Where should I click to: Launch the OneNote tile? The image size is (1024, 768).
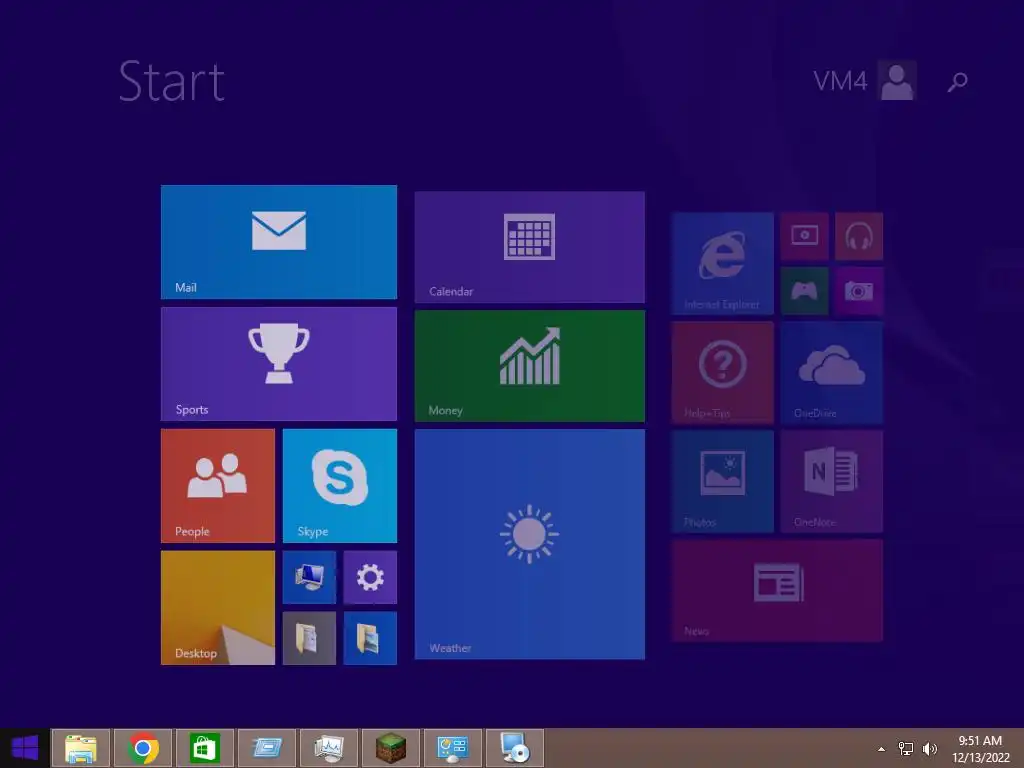pos(832,481)
